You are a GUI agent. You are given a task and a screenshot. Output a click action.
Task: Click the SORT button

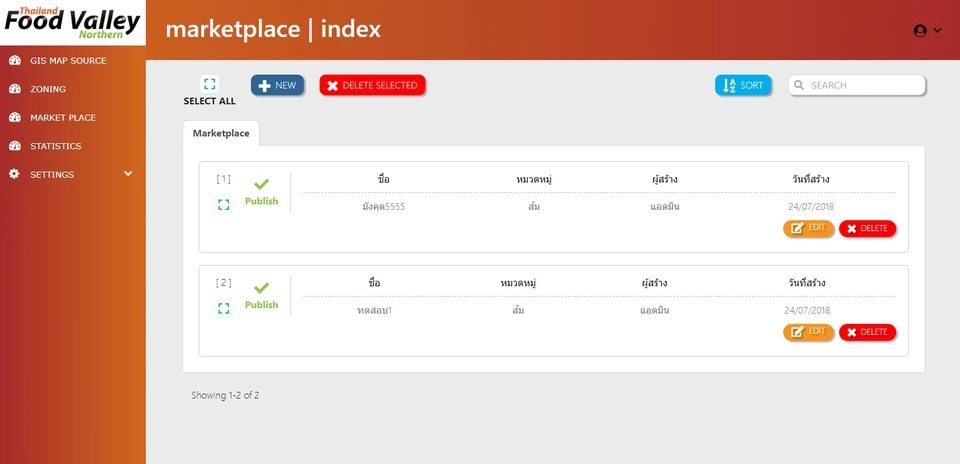coord(743,86)
